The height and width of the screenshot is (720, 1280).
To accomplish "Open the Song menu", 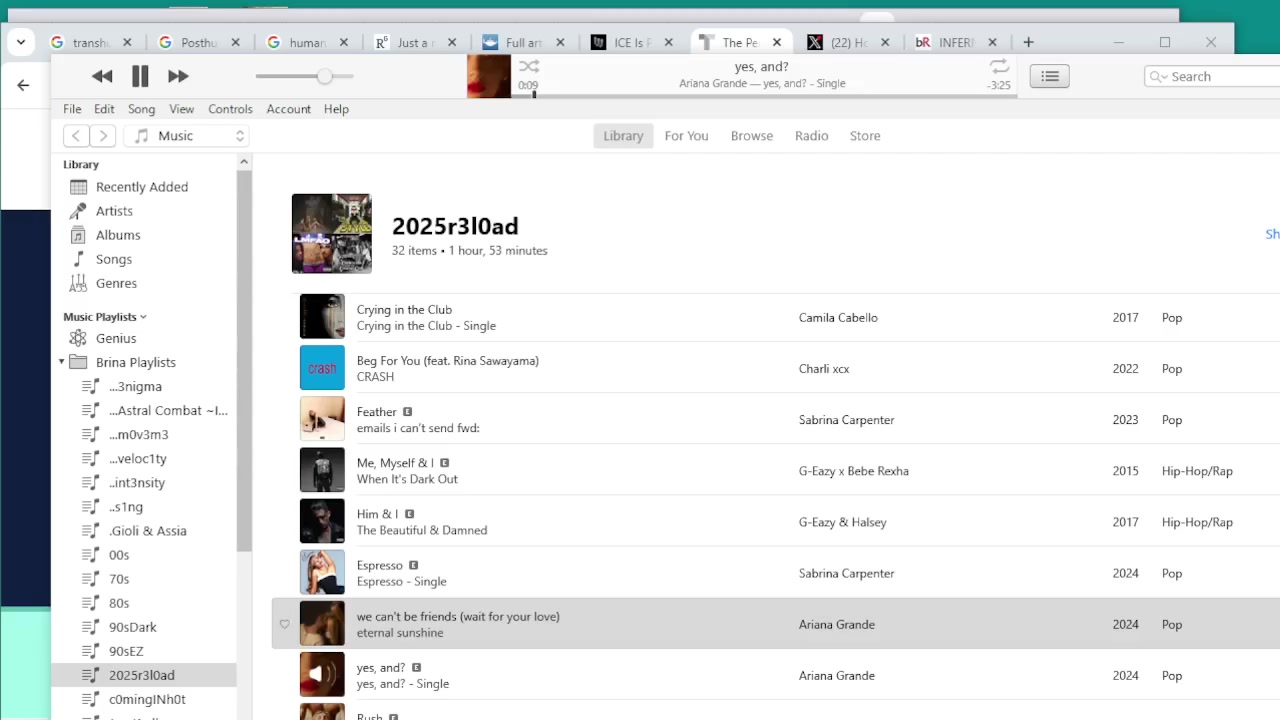I will [141, 109].
